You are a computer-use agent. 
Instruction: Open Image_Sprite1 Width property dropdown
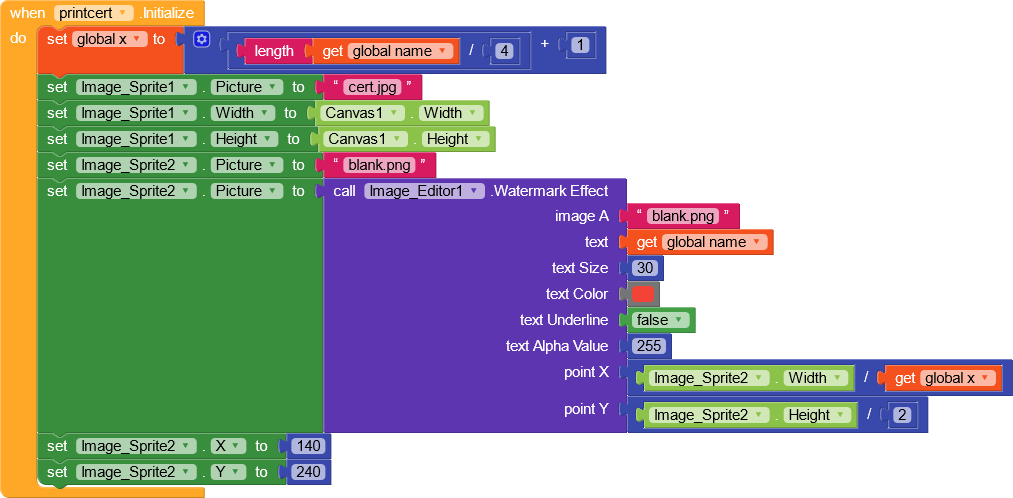click(x=243, y=113)
